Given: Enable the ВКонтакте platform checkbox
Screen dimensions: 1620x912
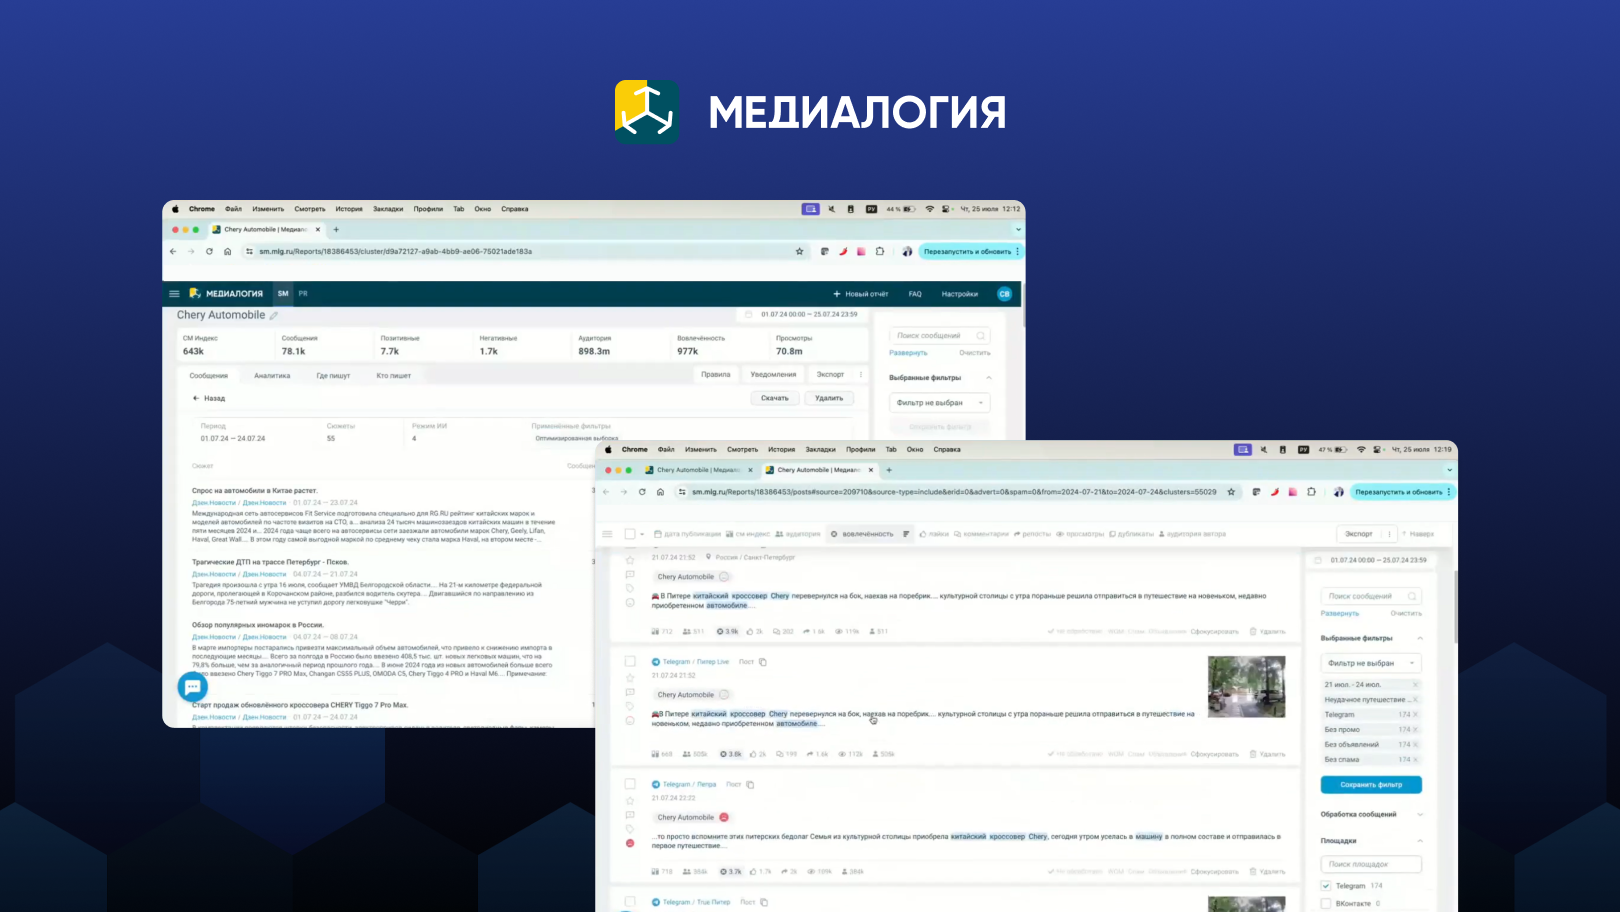Looking at the screenshot, I should (x=1326, y=903).
